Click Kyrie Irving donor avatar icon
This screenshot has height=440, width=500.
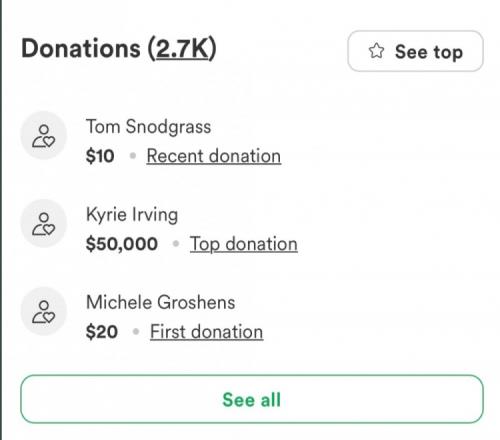[44, 223]
